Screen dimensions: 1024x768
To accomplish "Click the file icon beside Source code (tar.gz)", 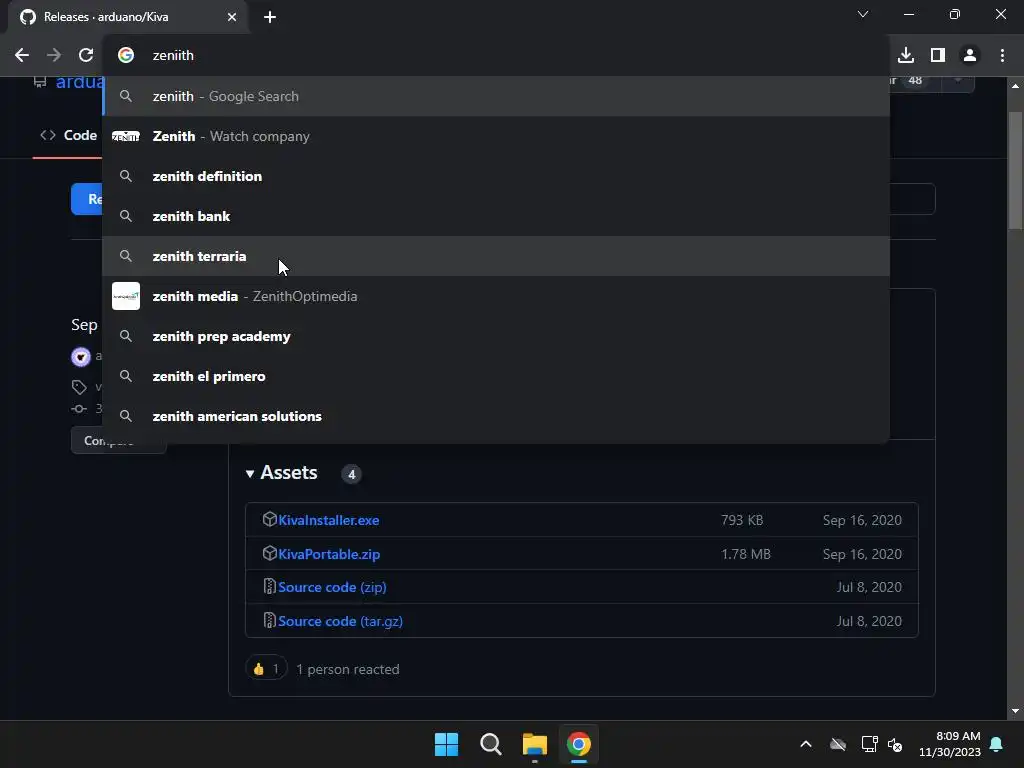I will [269, 620].
